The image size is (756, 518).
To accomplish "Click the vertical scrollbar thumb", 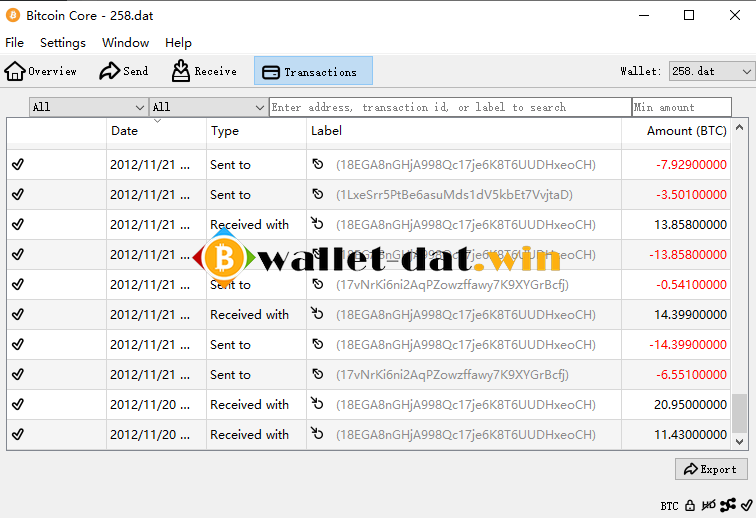I will 739,413.
